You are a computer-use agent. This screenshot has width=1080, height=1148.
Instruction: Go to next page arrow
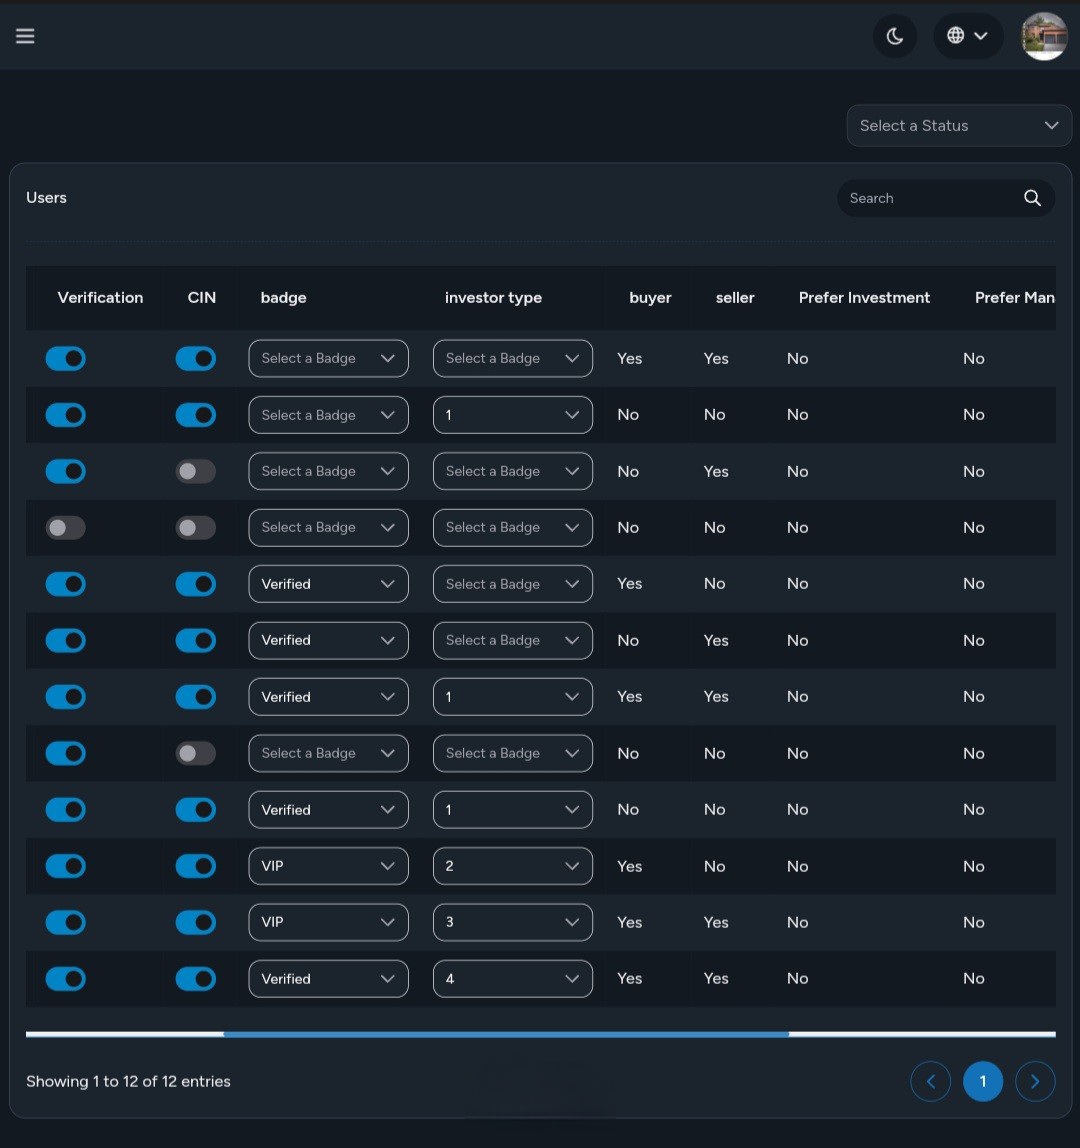1035,1081
